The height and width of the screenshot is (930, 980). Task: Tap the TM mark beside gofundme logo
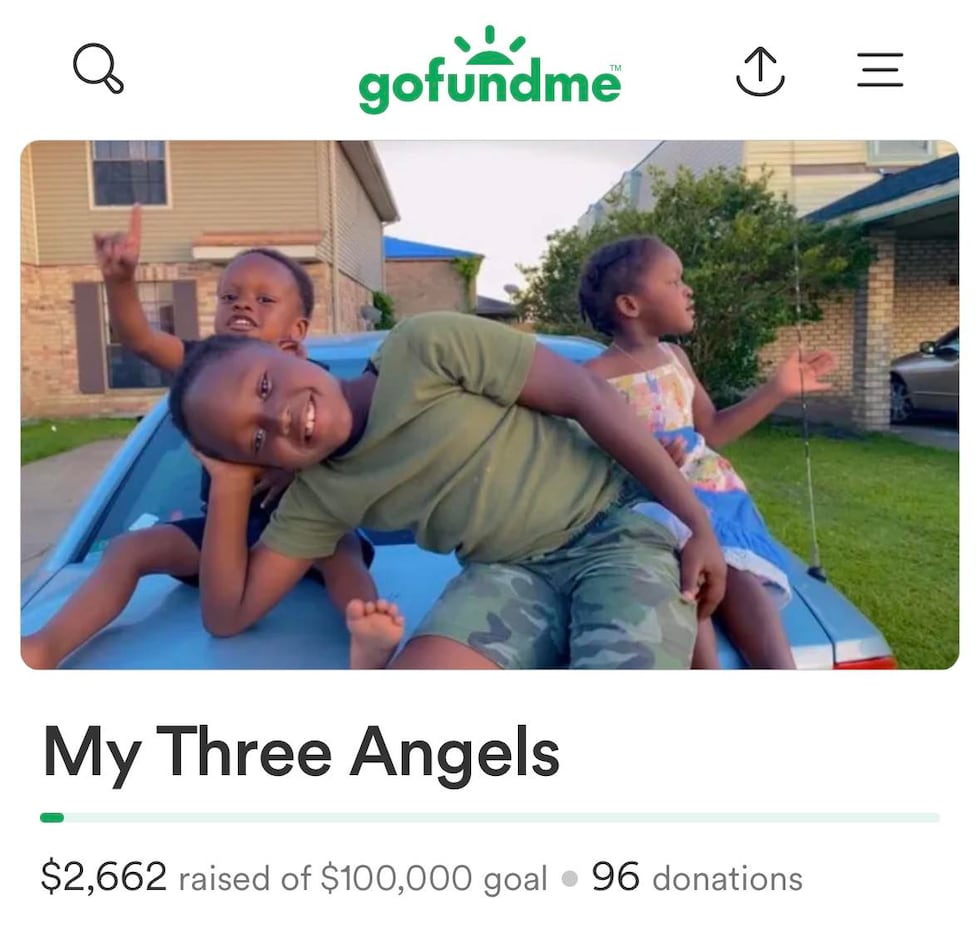616,68
